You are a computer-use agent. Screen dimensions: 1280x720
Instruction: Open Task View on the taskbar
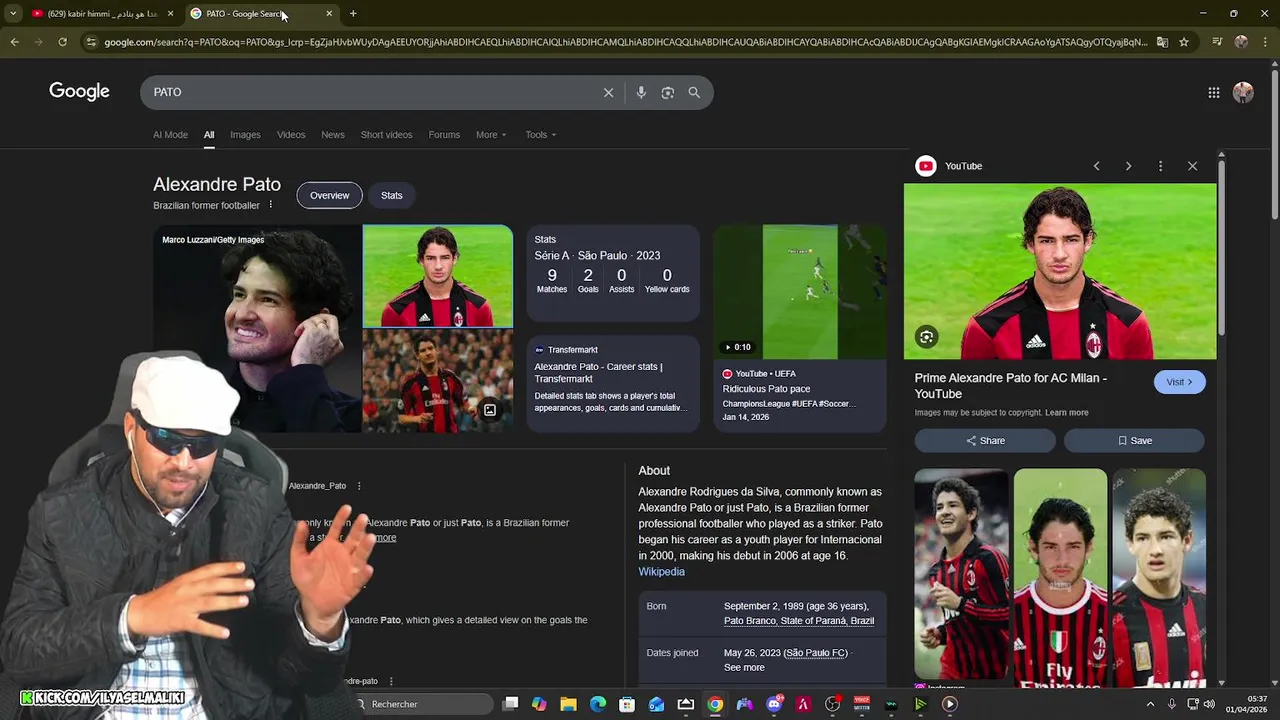510,704
